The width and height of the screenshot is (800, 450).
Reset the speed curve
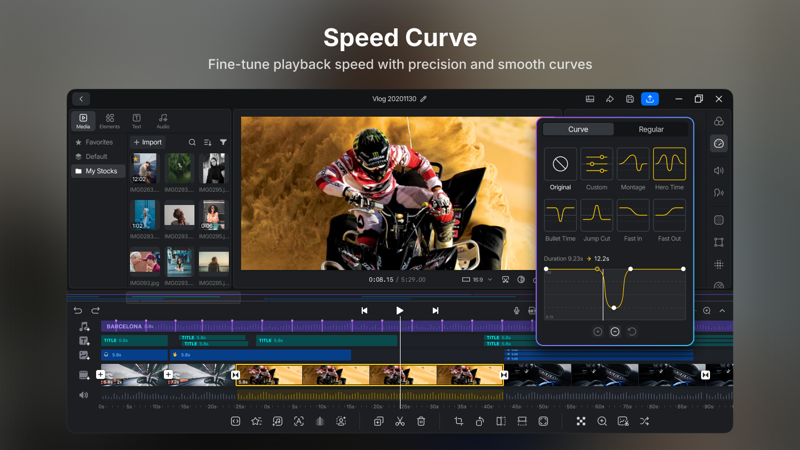tap(632, 332)
